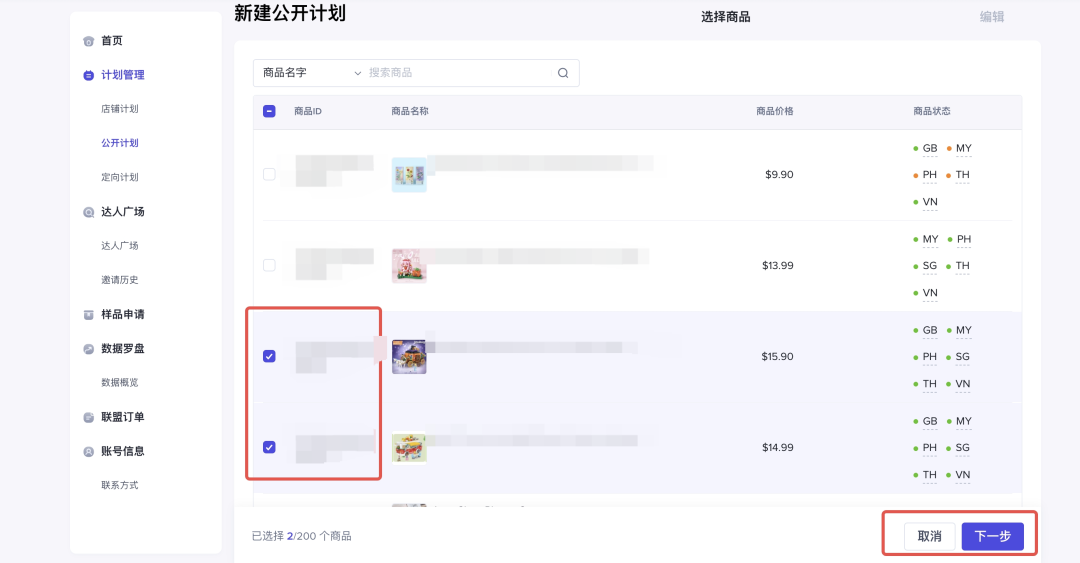The width and height of the screenshot is (1080, 563).
Task: Click the 样品申请 icon in sidebar
Action: coord(89,314)
